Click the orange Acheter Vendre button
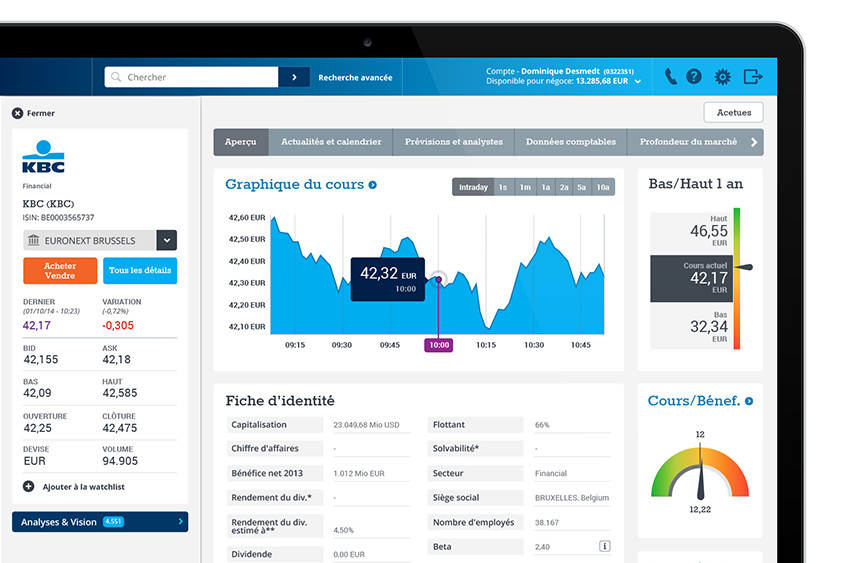Screen dimensions: 855x563 pos(60,271)
